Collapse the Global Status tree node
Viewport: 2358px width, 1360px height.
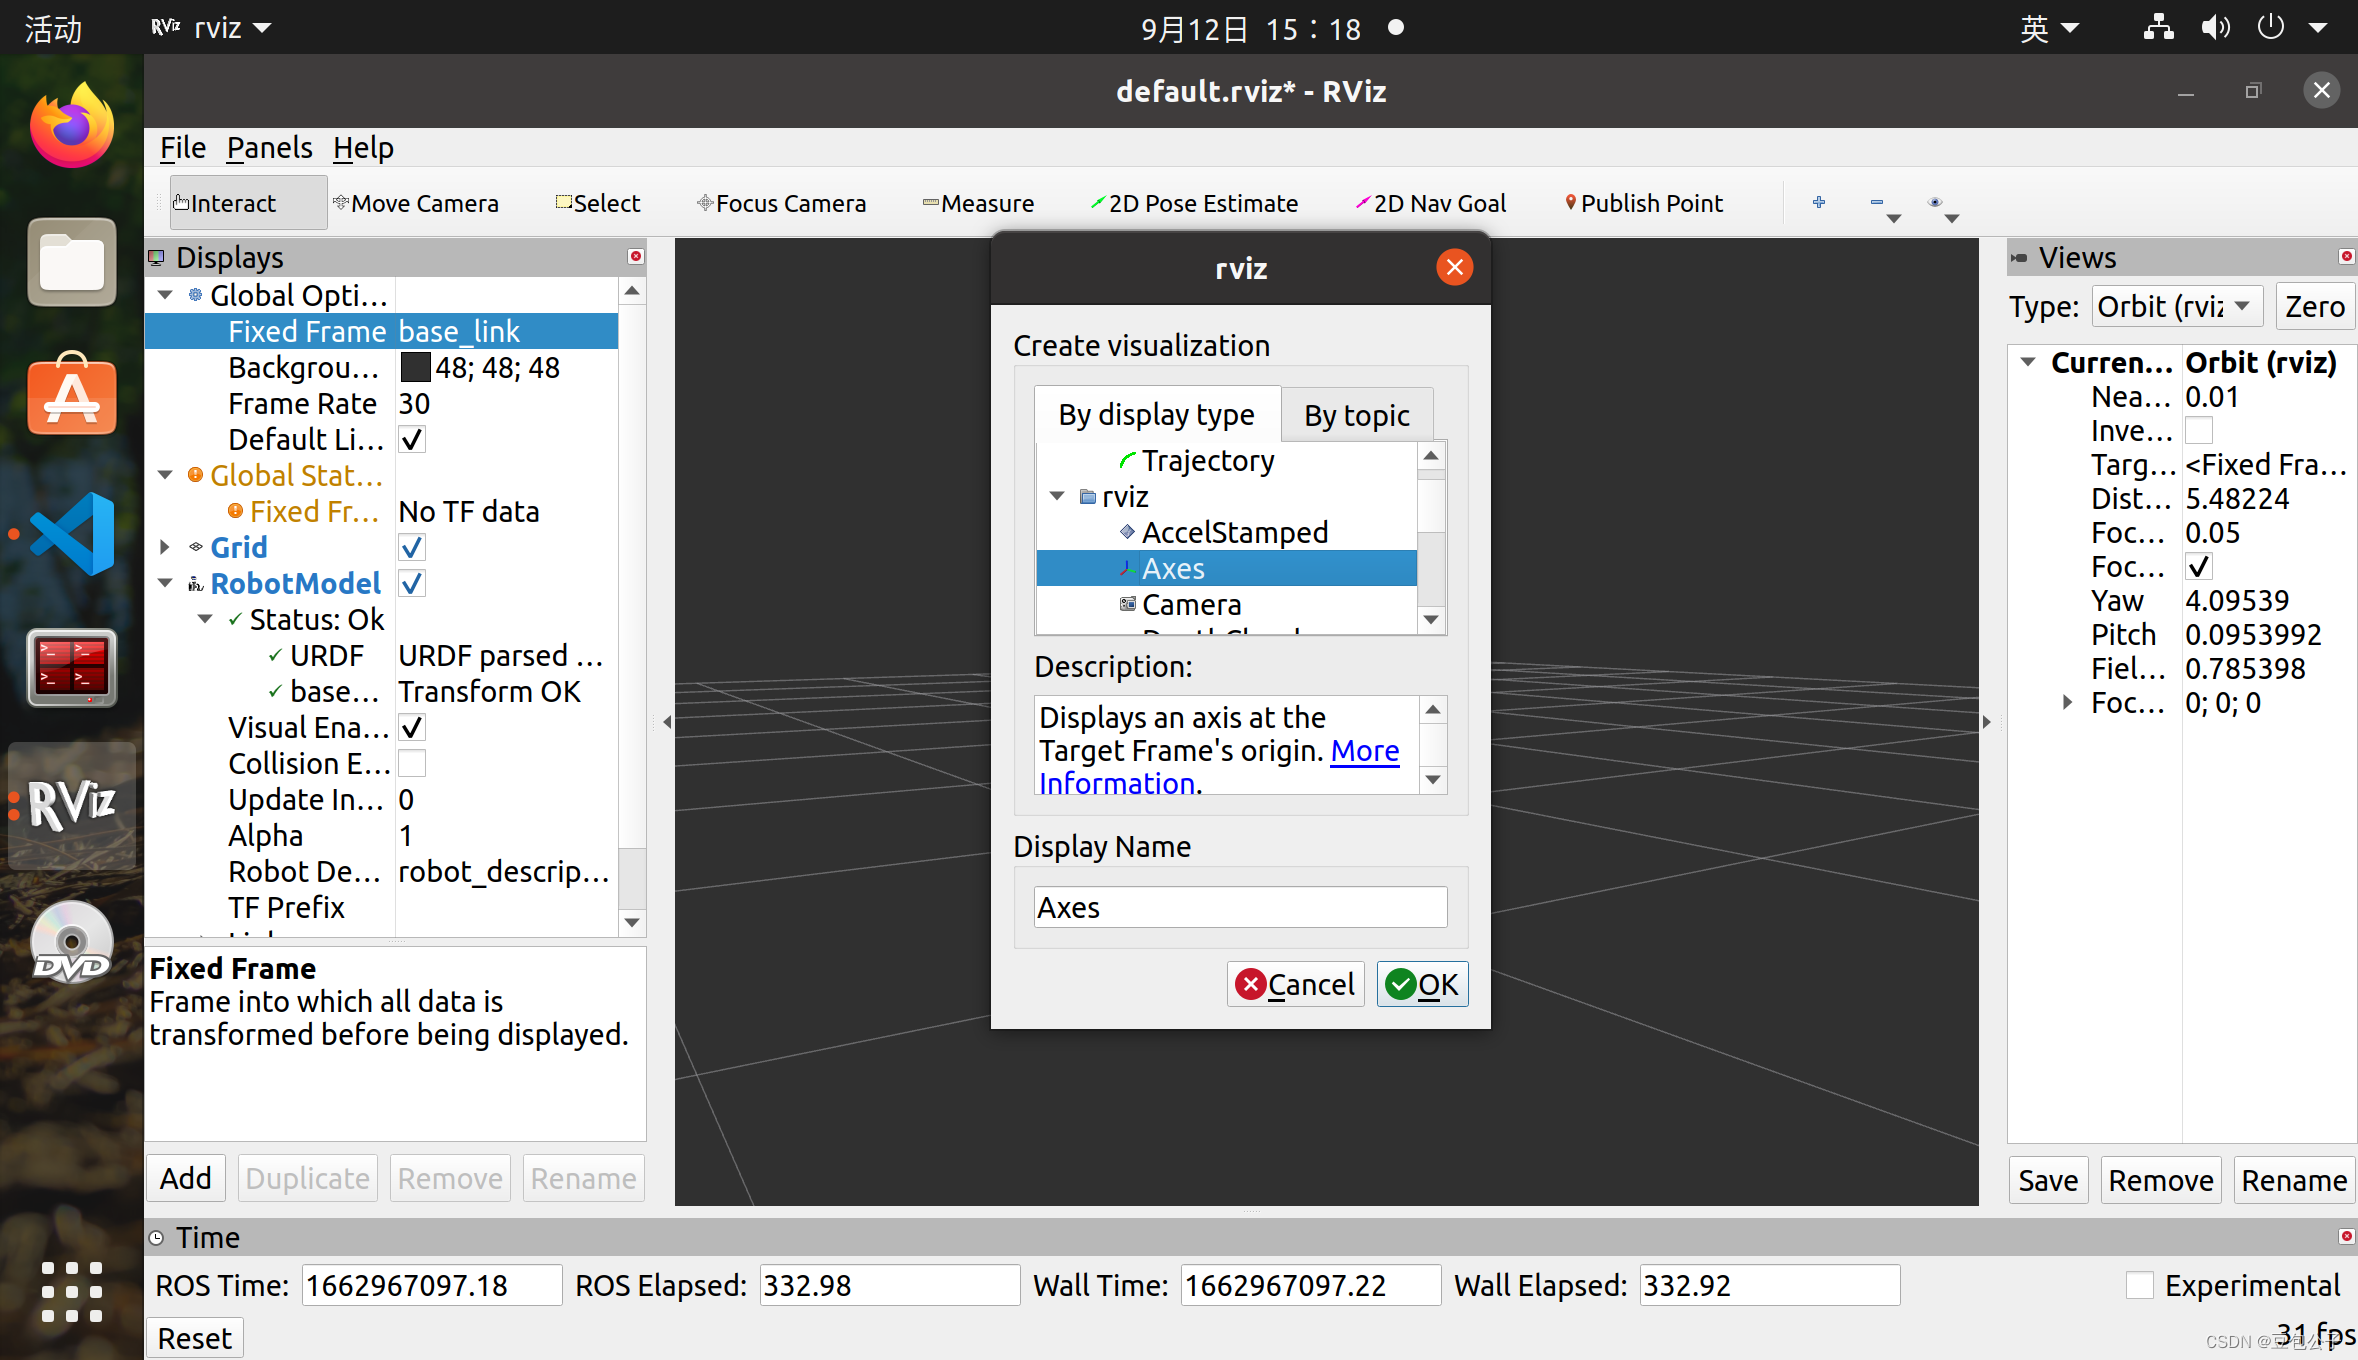pos(165,475)
